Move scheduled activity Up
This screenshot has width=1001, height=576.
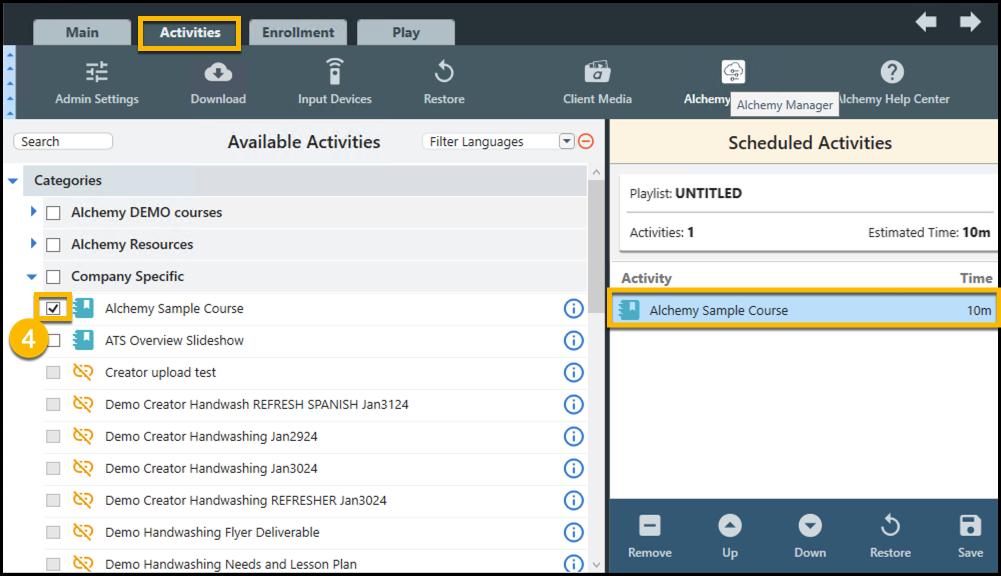pos(730,536)
